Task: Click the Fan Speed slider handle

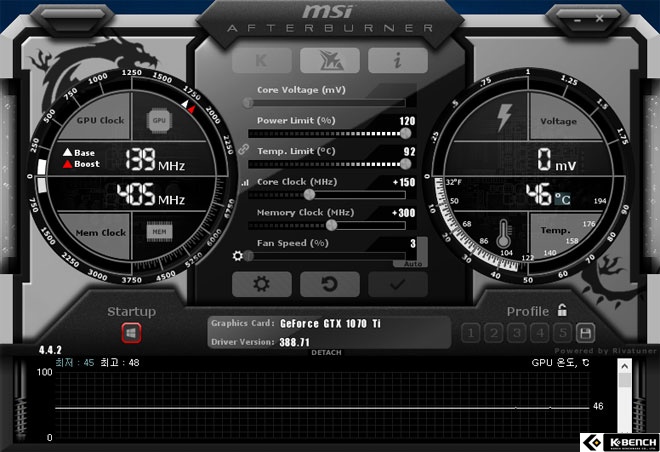Action: pyautogui.click(x=248, y=255)
